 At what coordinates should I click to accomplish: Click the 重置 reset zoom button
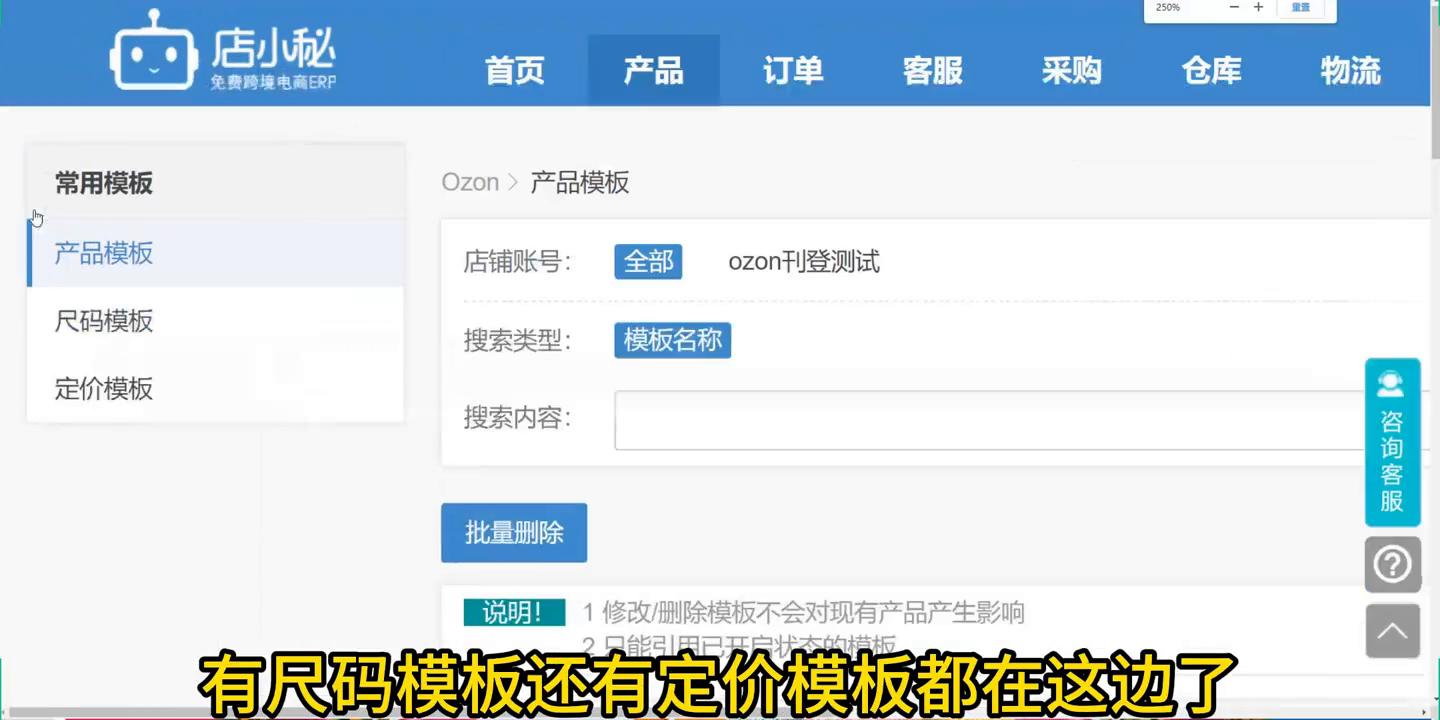1301,7
